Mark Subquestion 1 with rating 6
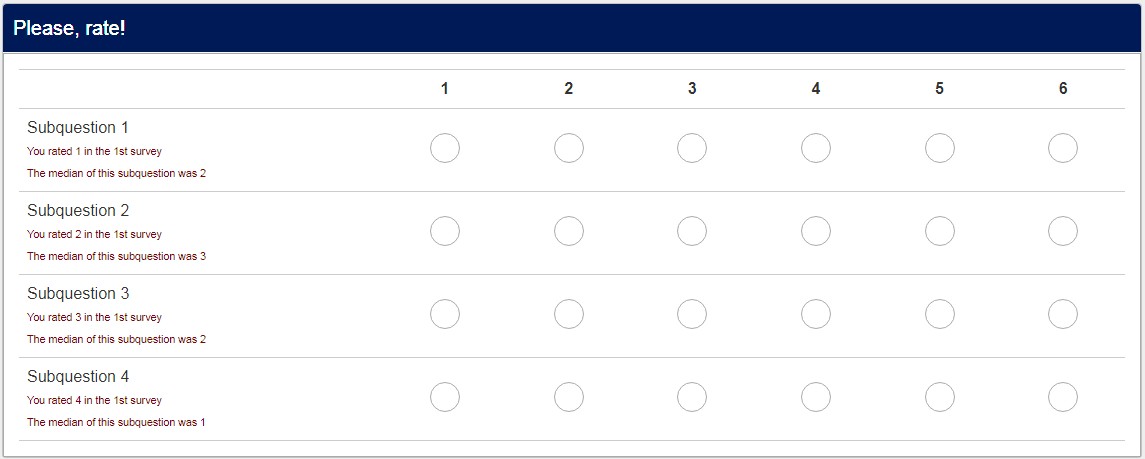 pyautogui.click(x=1063, y=148)
